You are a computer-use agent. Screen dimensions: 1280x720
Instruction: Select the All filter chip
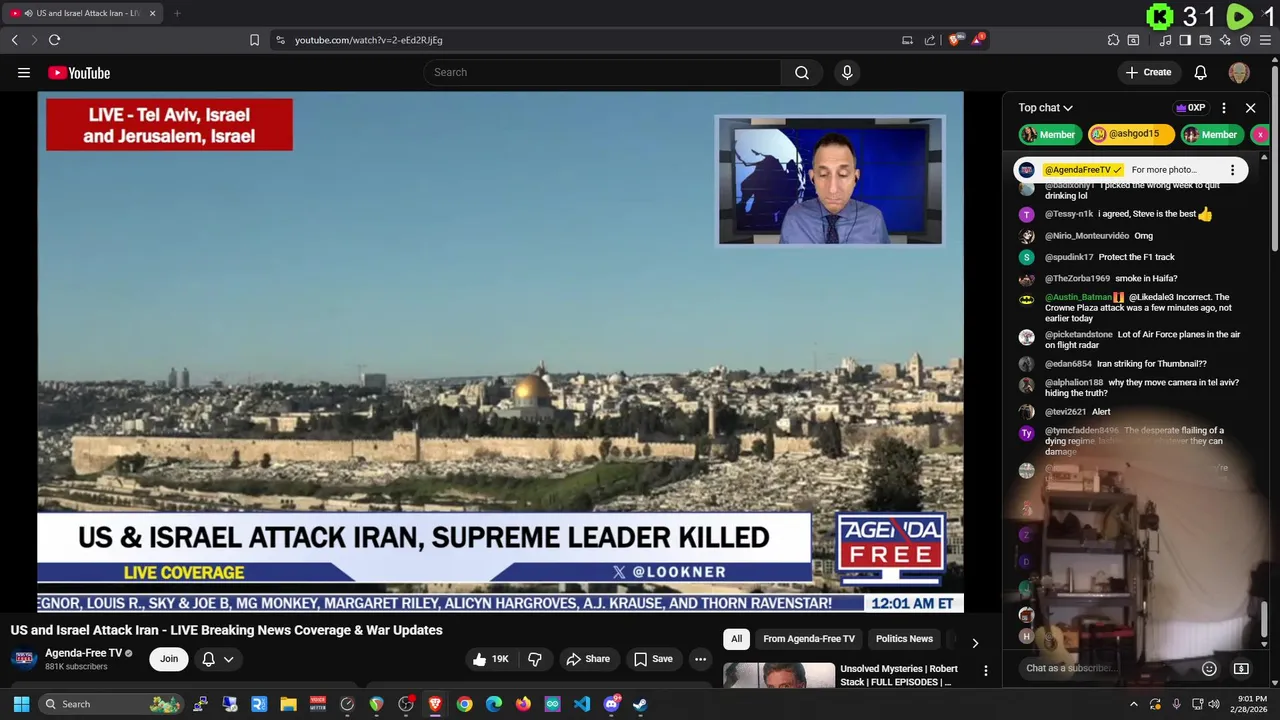(x=736, y=639)
